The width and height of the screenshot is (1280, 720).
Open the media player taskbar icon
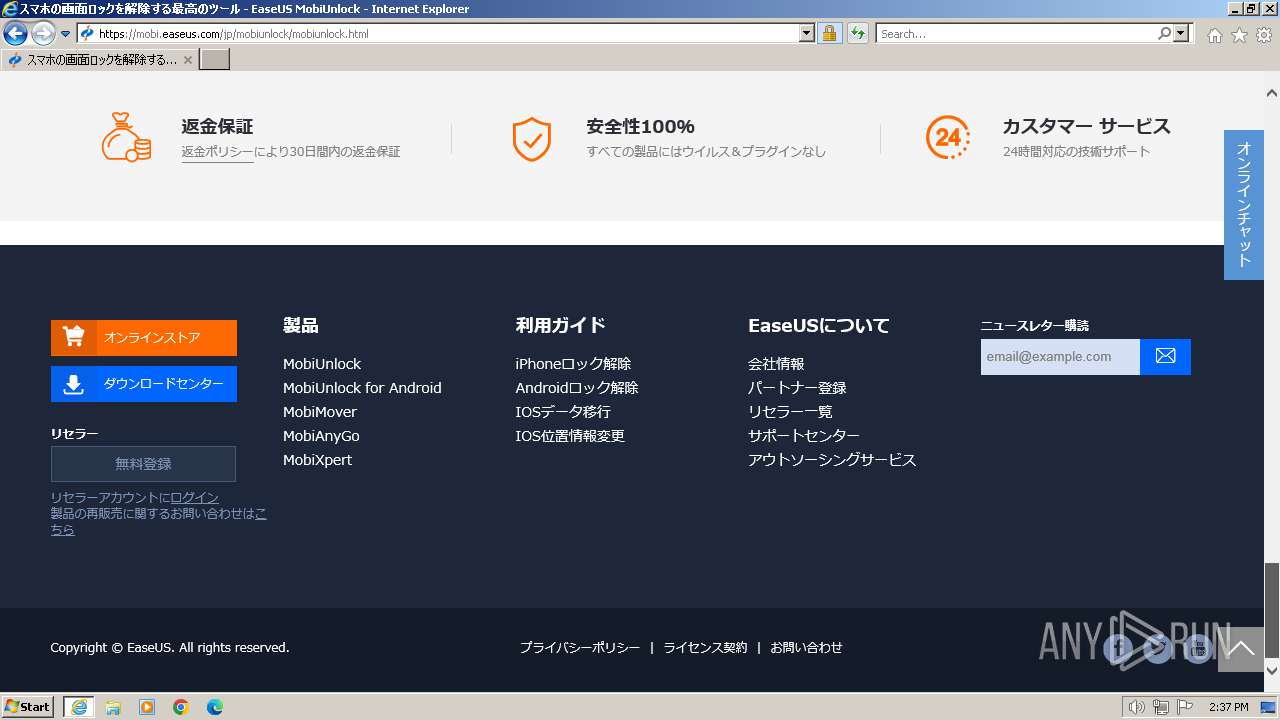(147, 707)
